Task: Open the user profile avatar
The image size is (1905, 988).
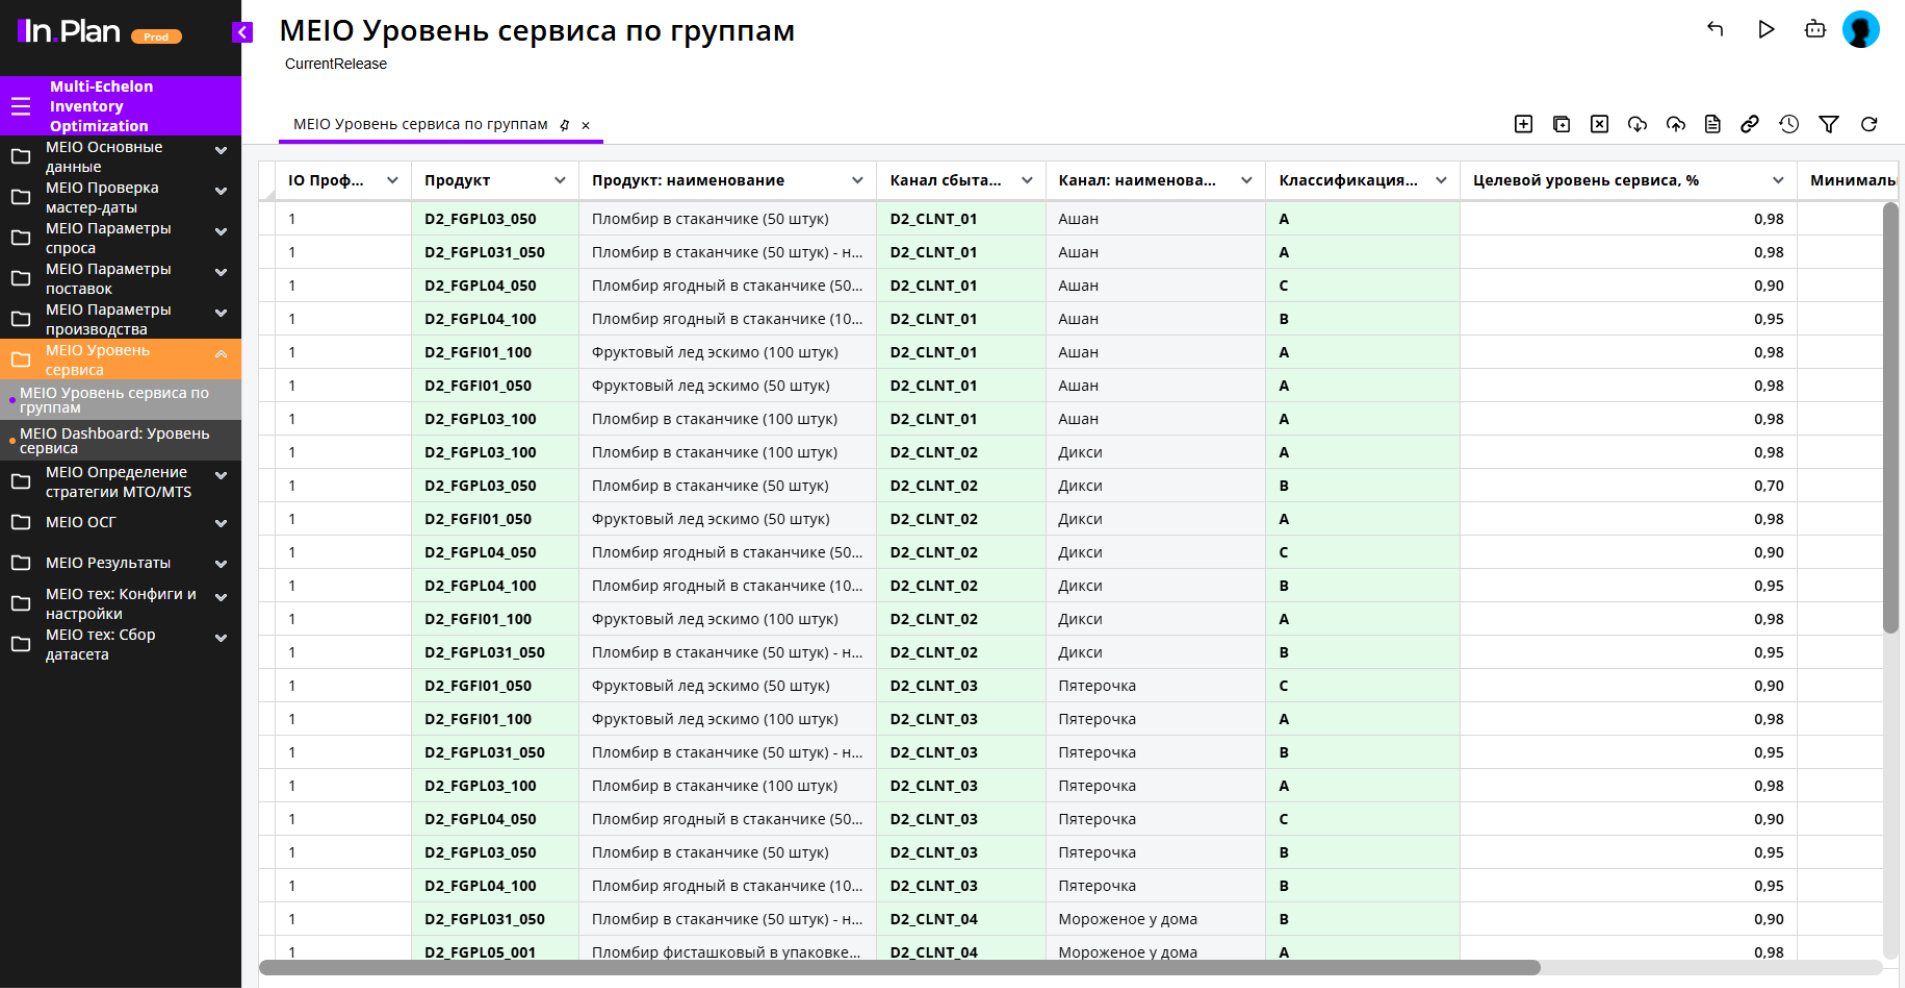Action: point(1860,30)
